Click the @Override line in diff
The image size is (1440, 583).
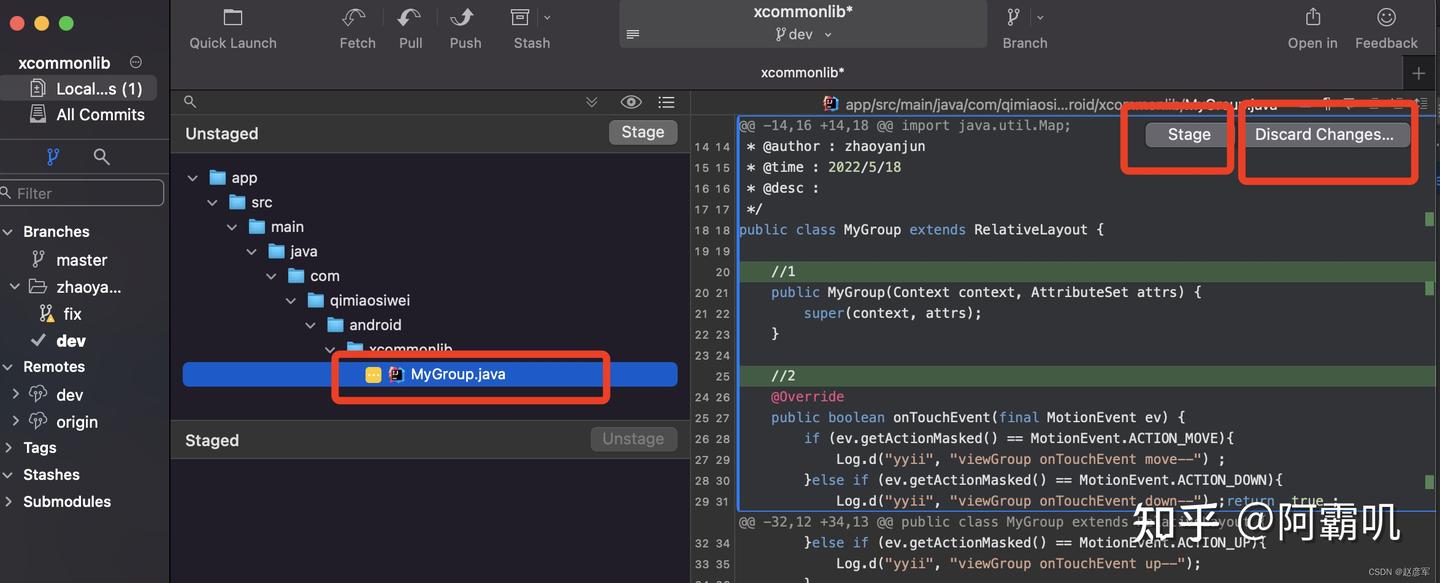coord(807,397)
